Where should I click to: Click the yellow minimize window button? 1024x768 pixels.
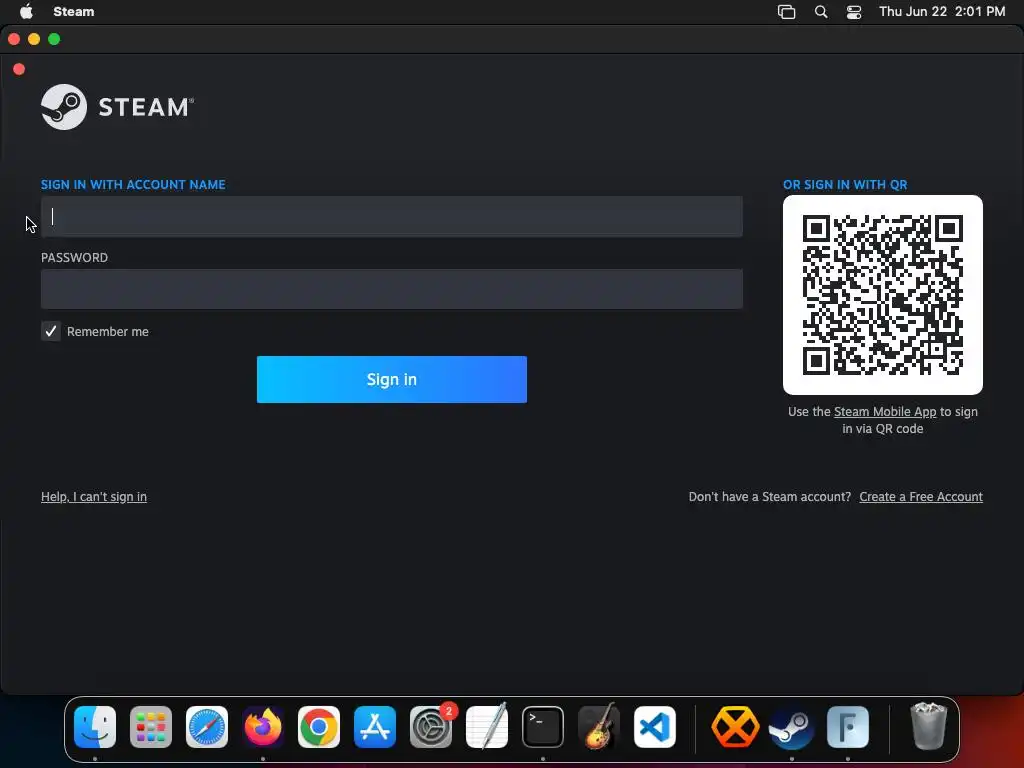pyautogui.click(x=34, y=39)
